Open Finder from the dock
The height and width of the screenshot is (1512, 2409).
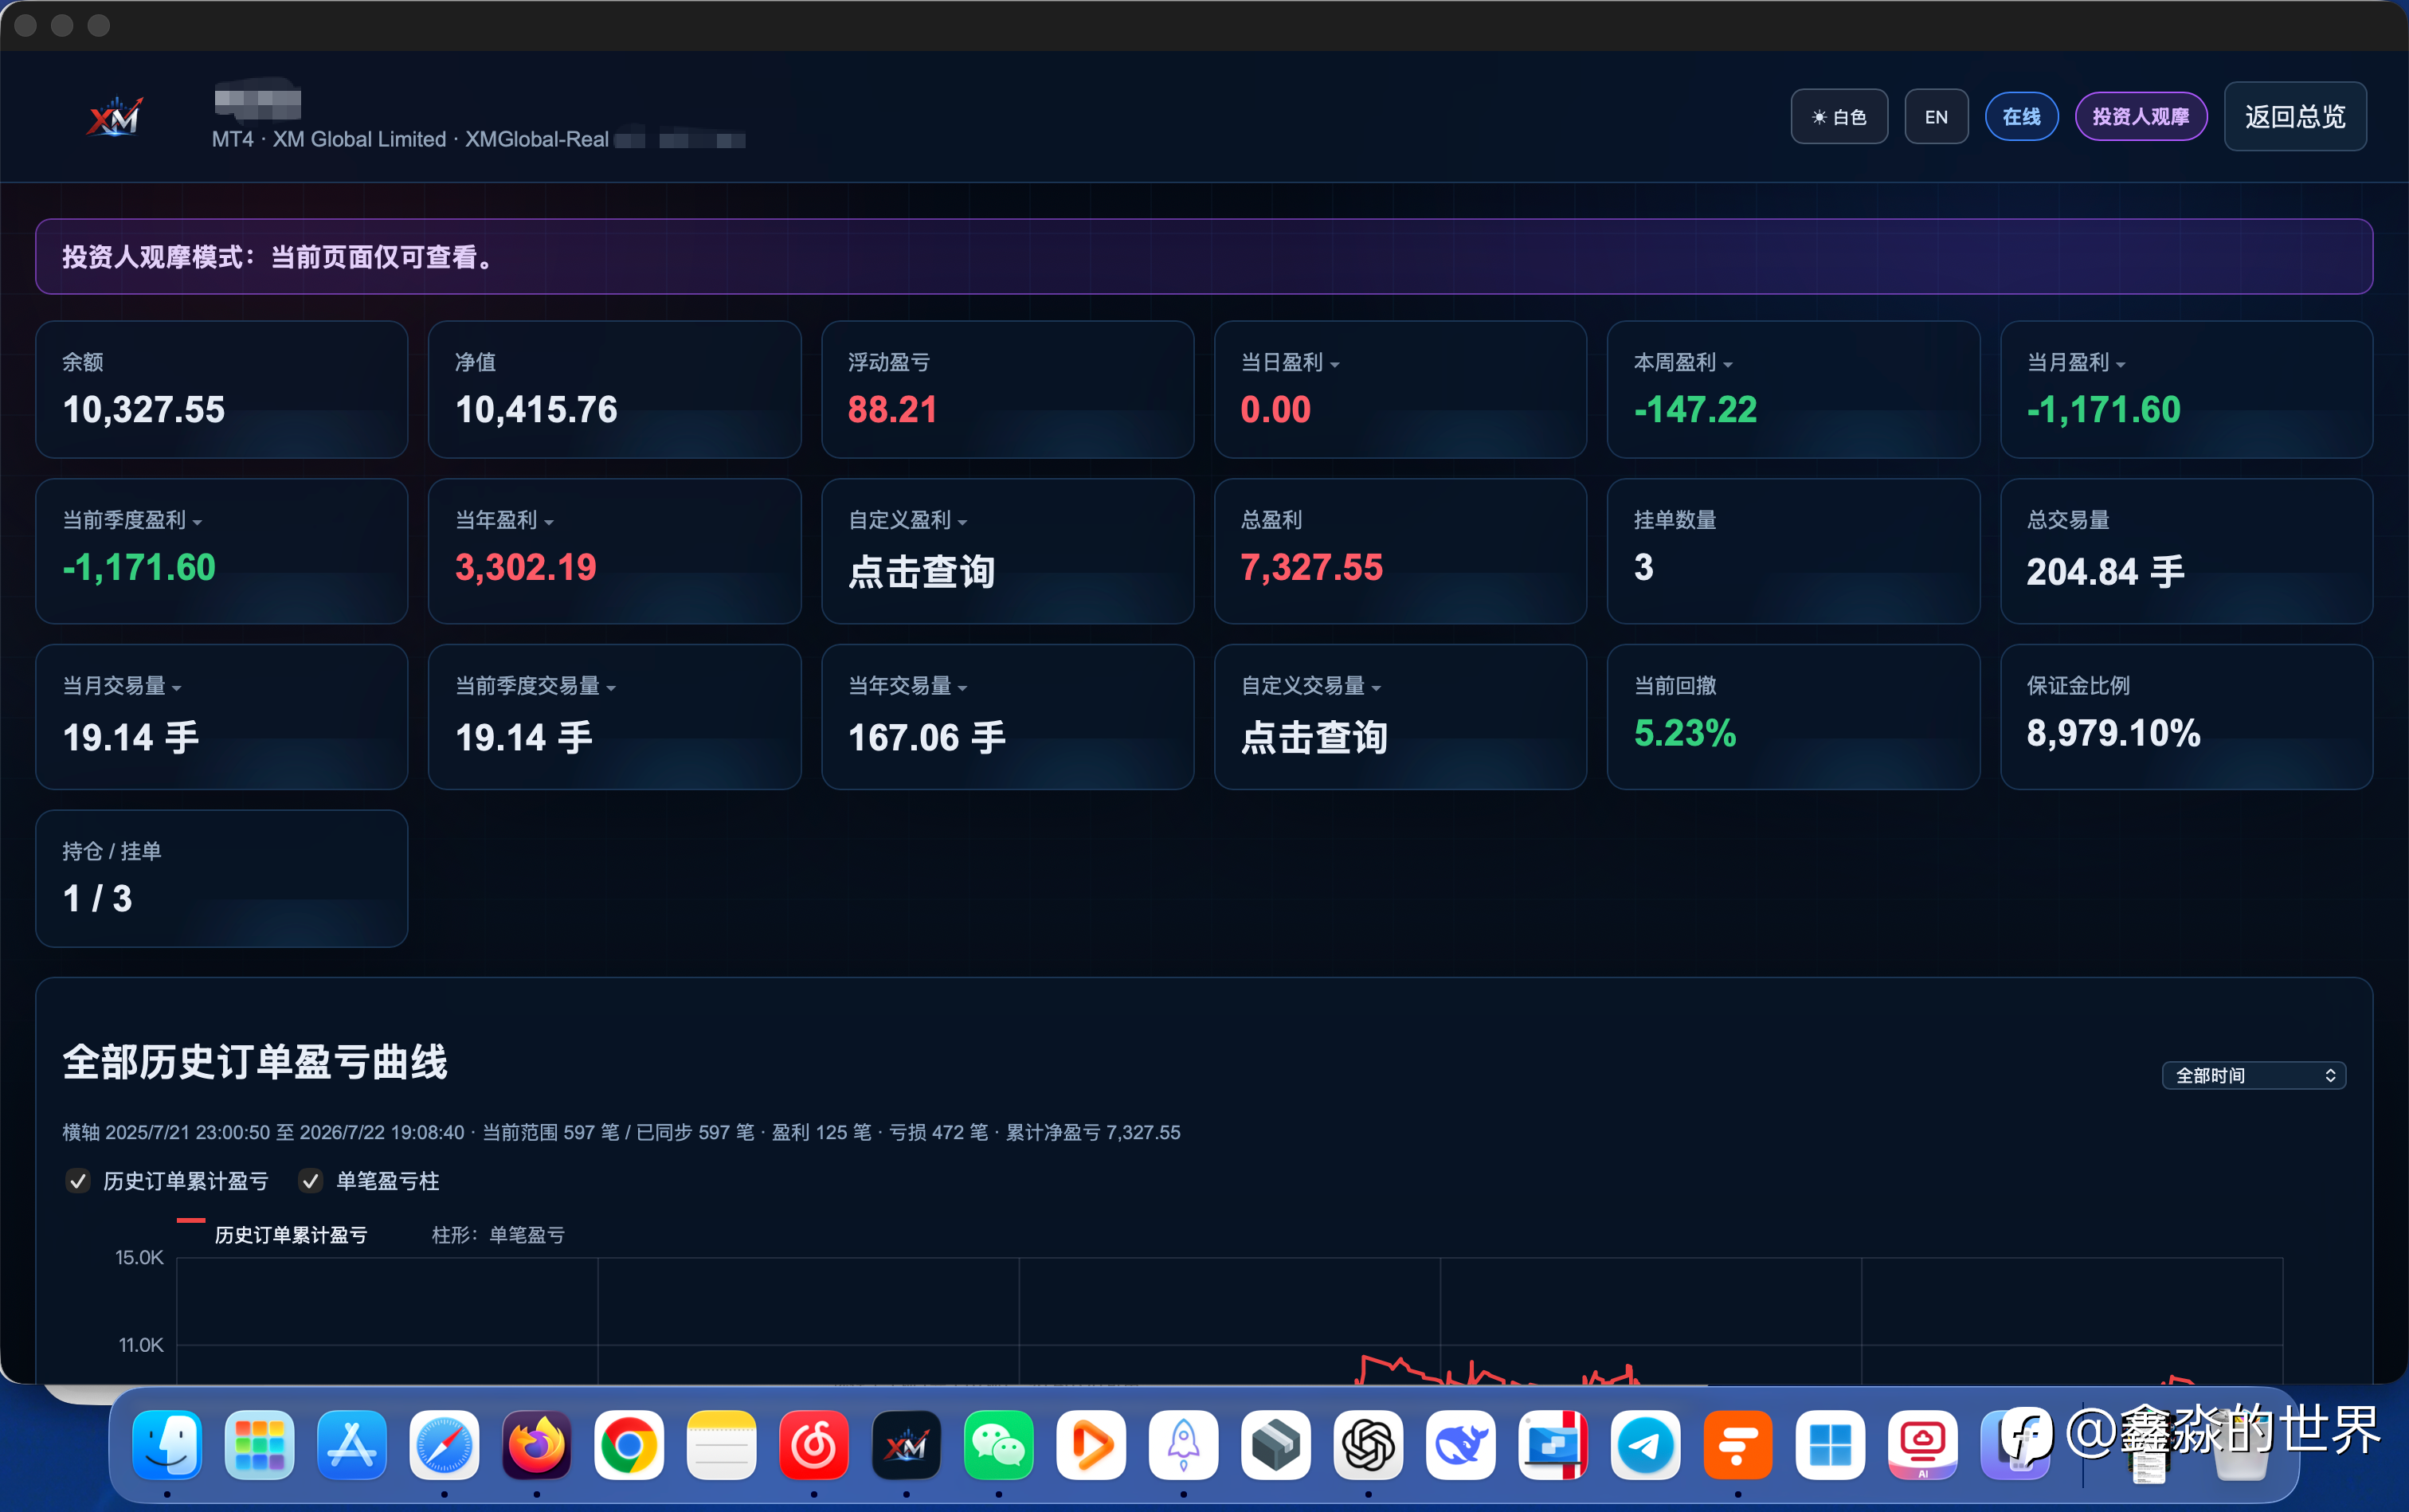pos(167,1444)
